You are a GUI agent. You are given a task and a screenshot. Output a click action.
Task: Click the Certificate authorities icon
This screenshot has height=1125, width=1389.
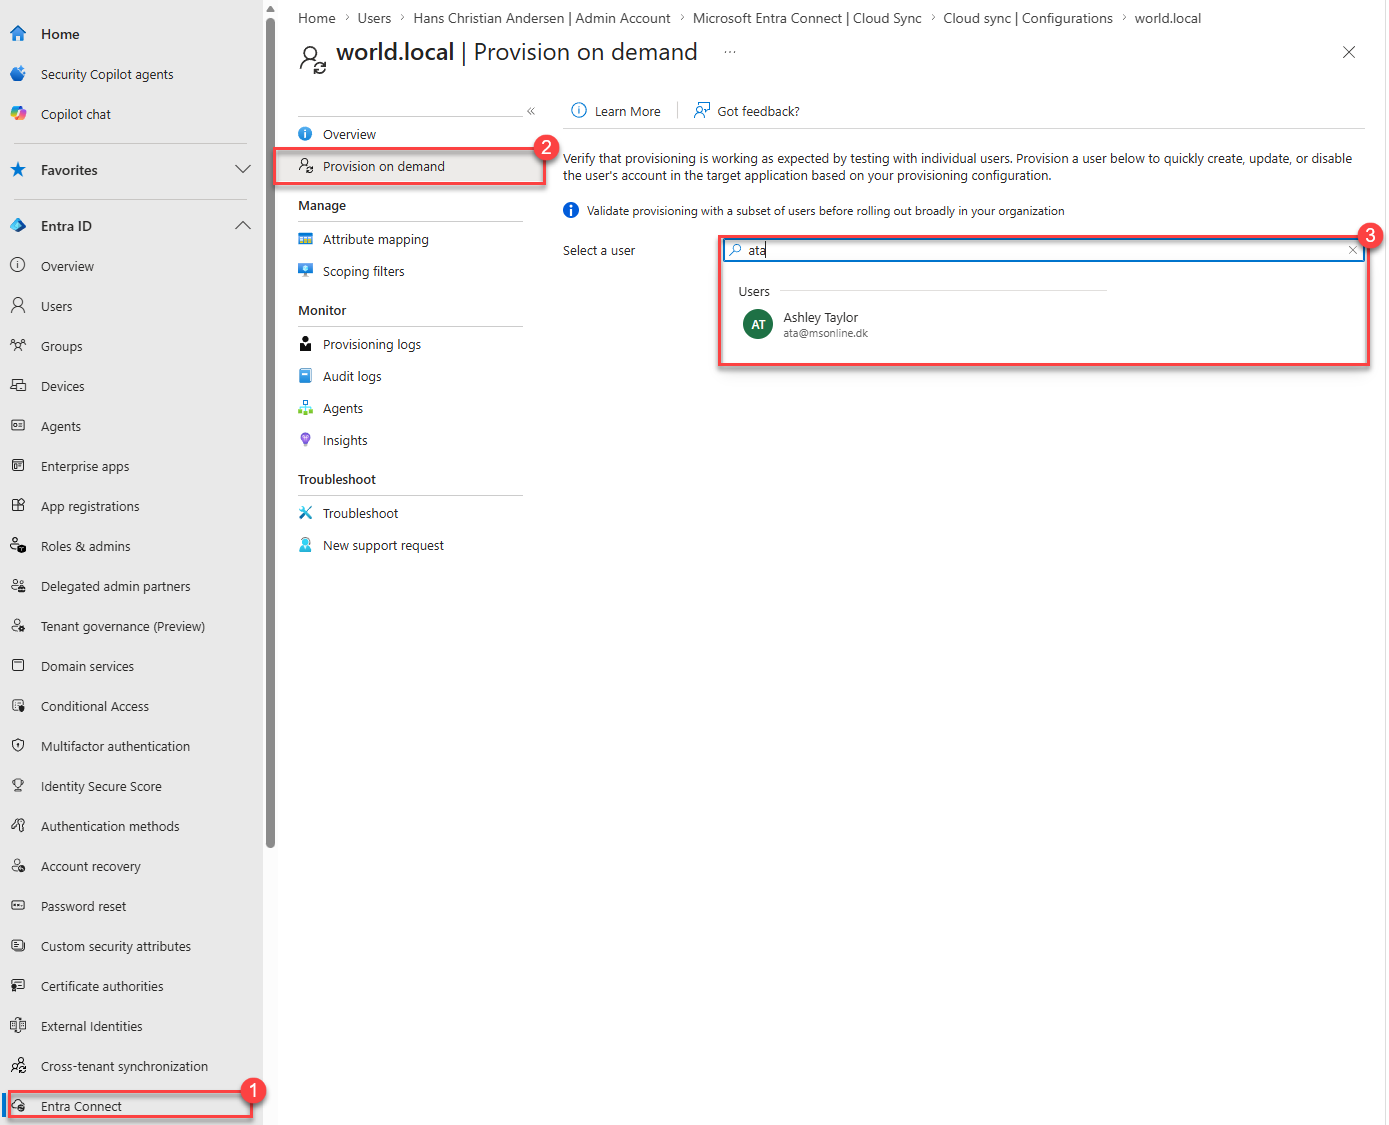(18, 986)
